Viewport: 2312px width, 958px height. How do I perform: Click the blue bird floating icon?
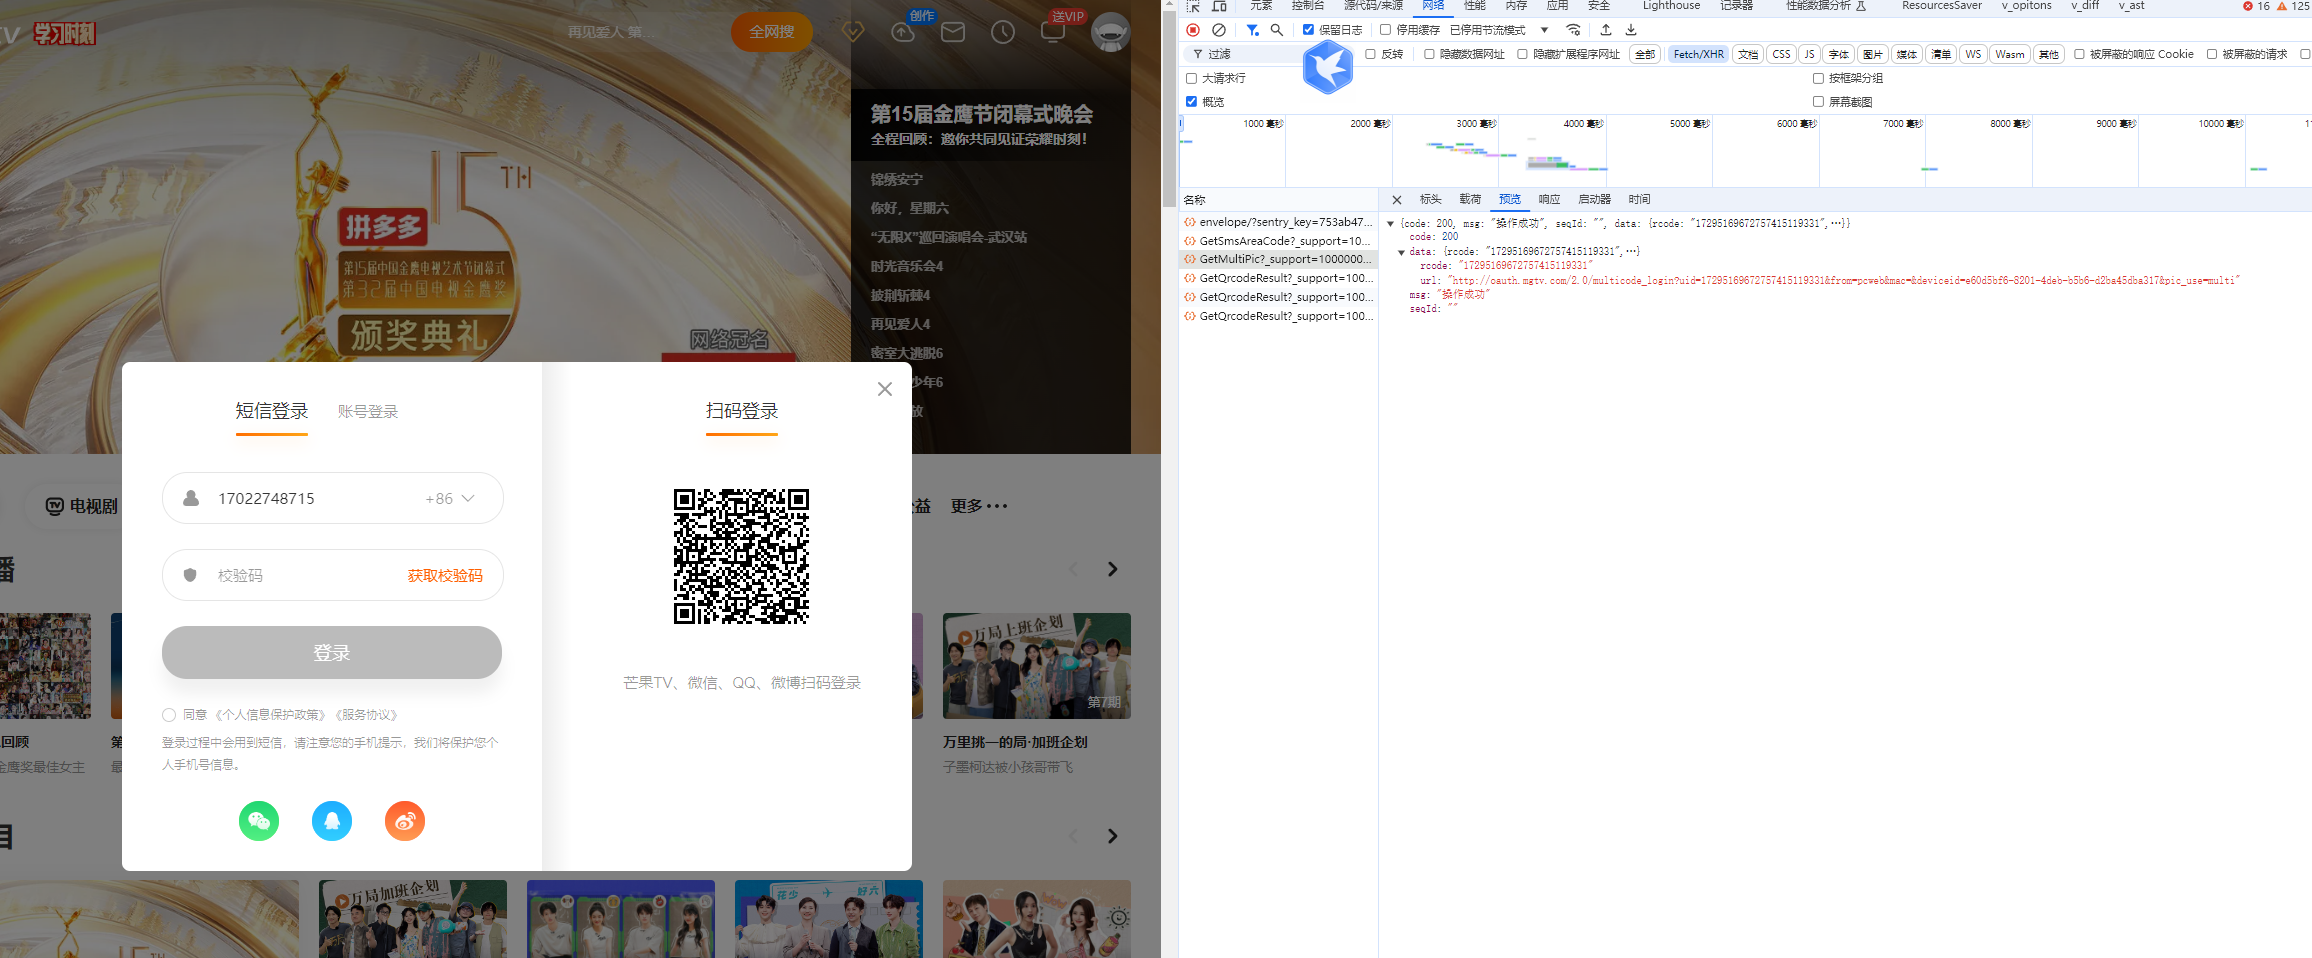(1328, 67)
